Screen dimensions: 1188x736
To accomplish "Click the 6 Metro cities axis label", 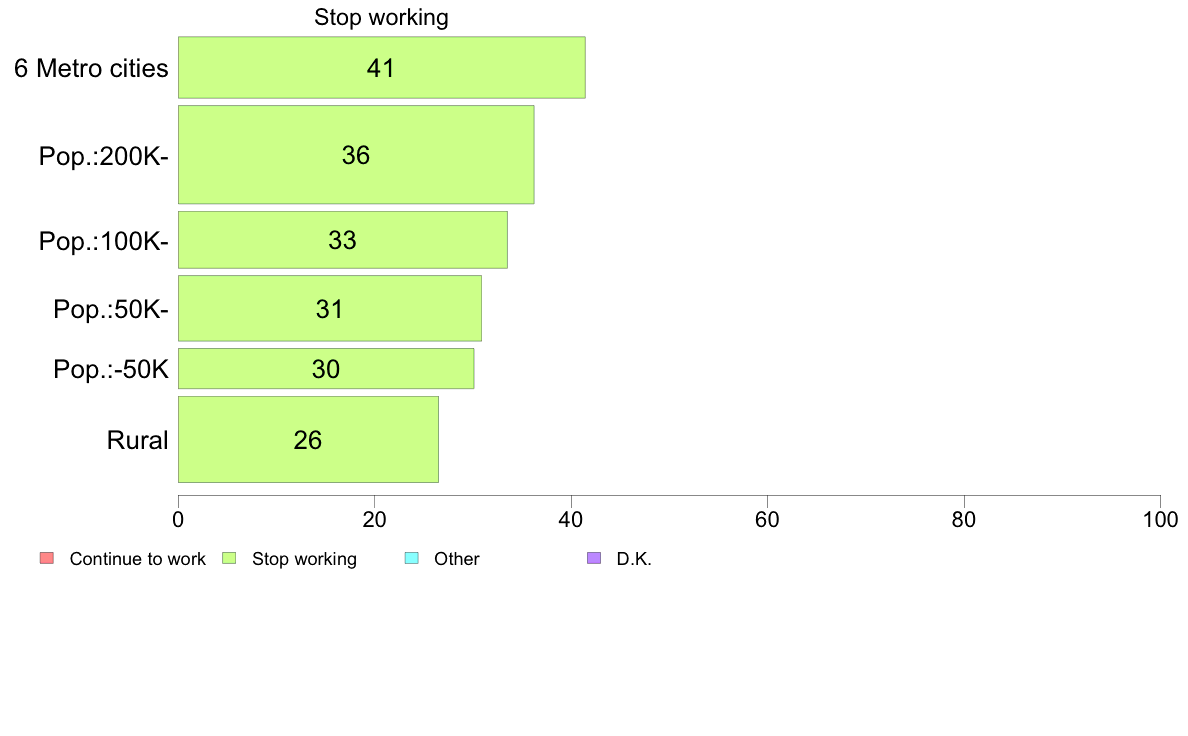I will pos(91,68).
